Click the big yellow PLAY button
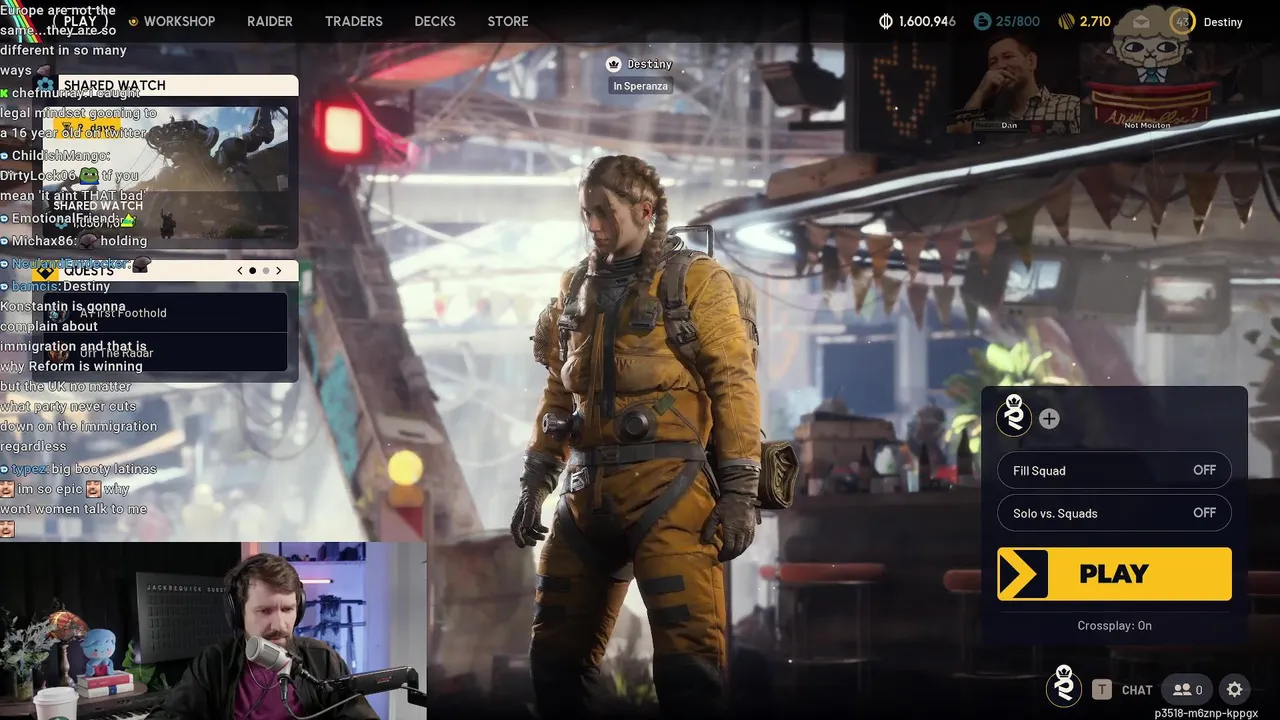This screenshot has height=720, width=1280. 1114,574
